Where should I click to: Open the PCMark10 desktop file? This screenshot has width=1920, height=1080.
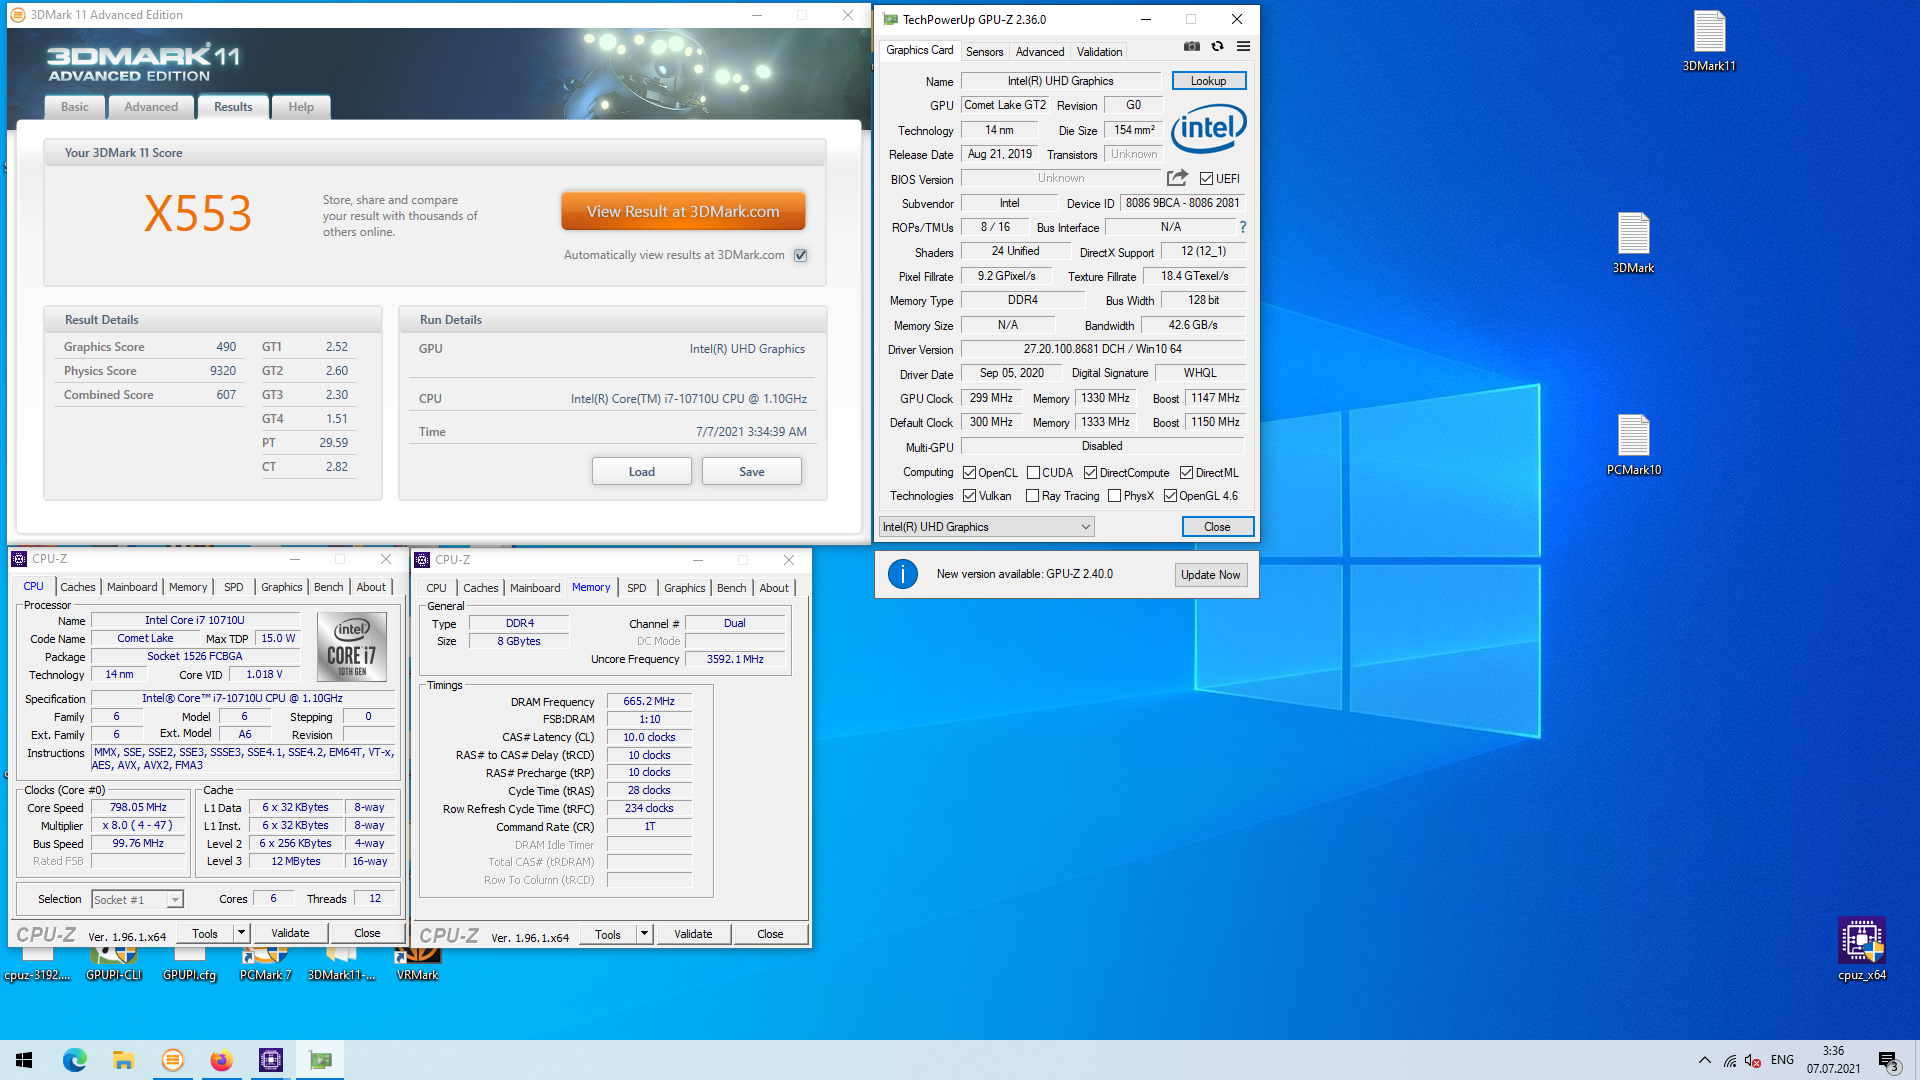coord(1633,445)
